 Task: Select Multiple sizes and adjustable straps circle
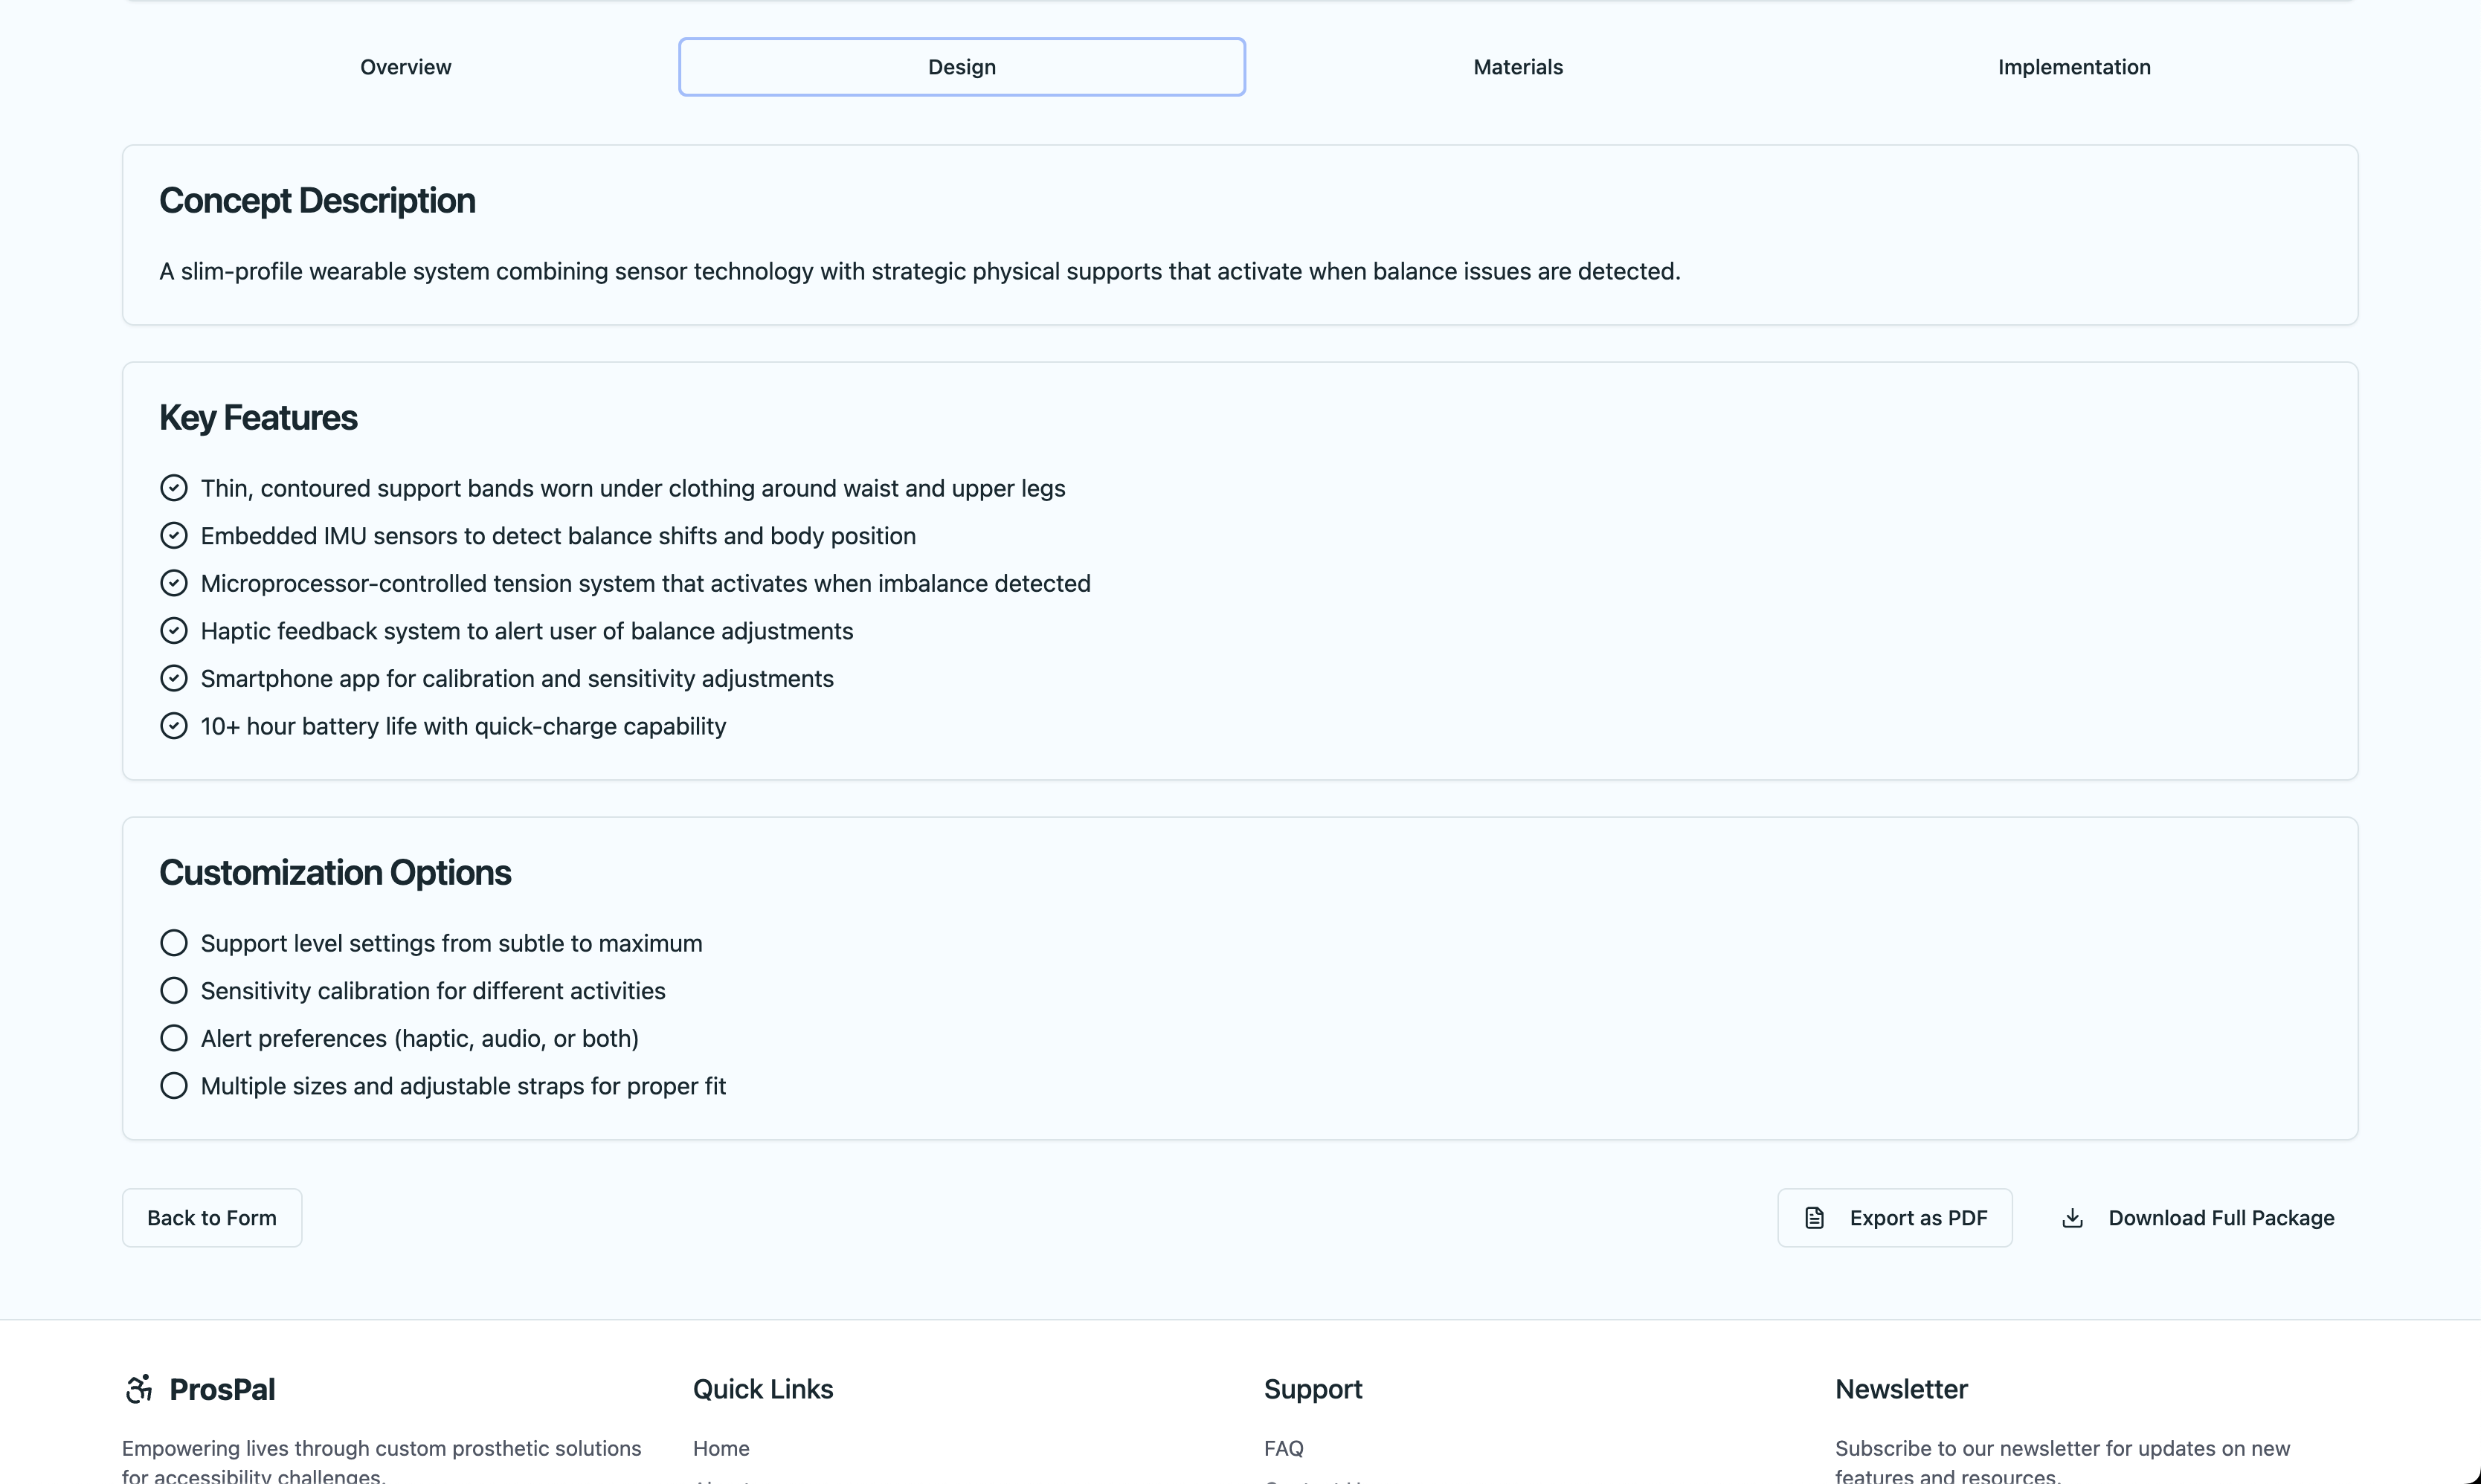(x=174, y=1086)
